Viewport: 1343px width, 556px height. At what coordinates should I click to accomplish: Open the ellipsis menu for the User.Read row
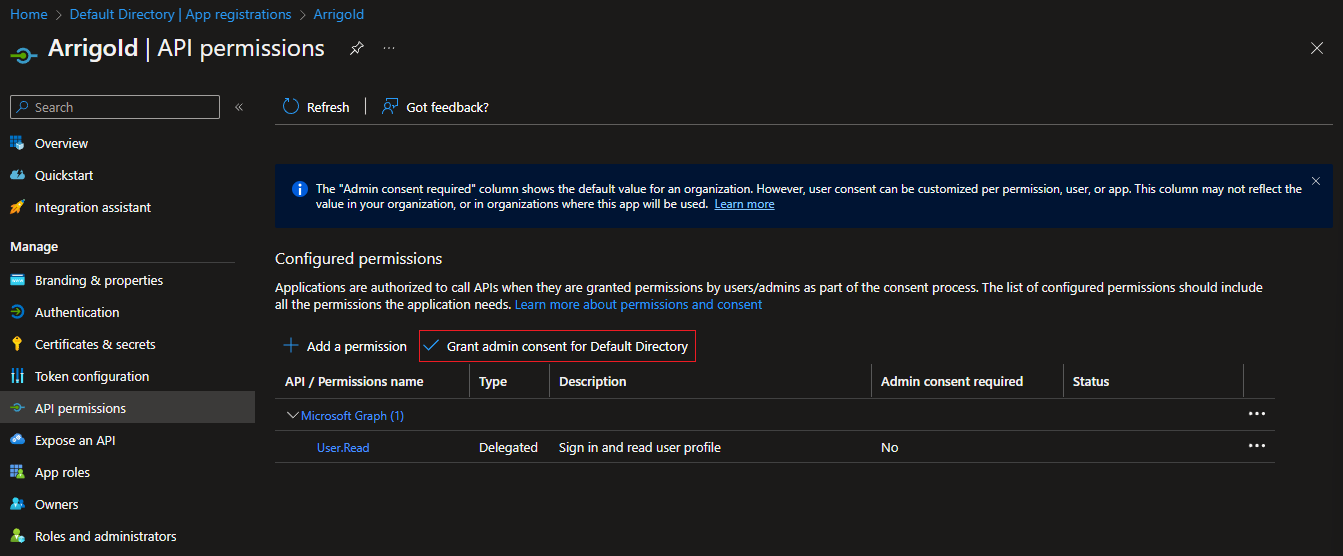click(1257, 446)
